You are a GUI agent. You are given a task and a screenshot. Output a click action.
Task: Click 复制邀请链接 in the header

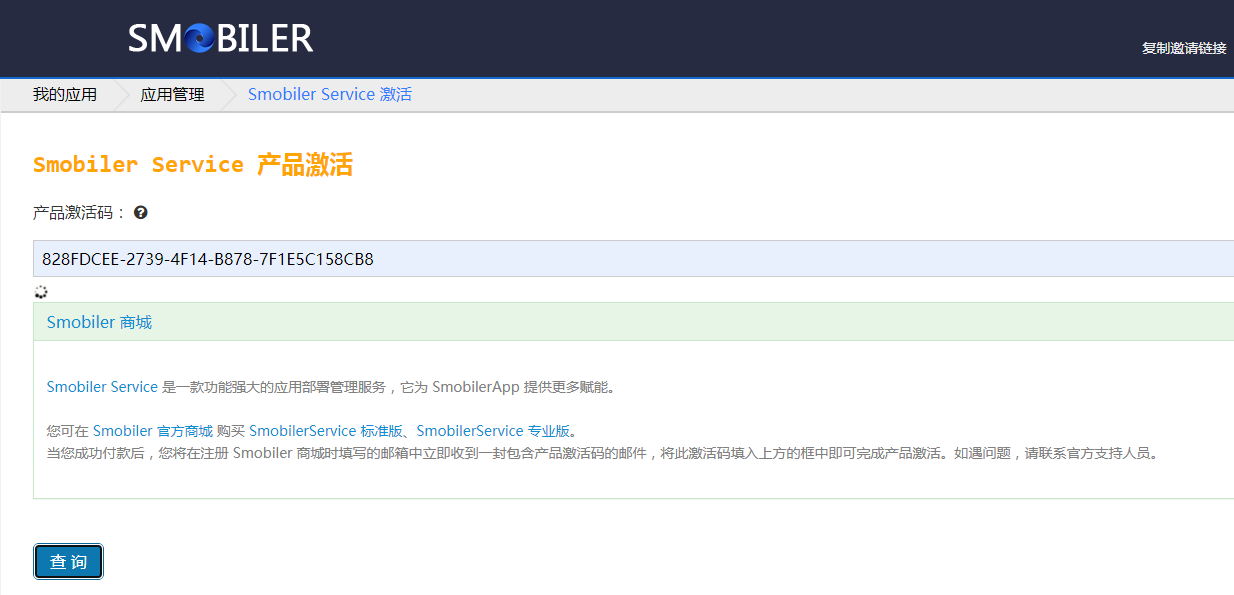click(1184, 48)
